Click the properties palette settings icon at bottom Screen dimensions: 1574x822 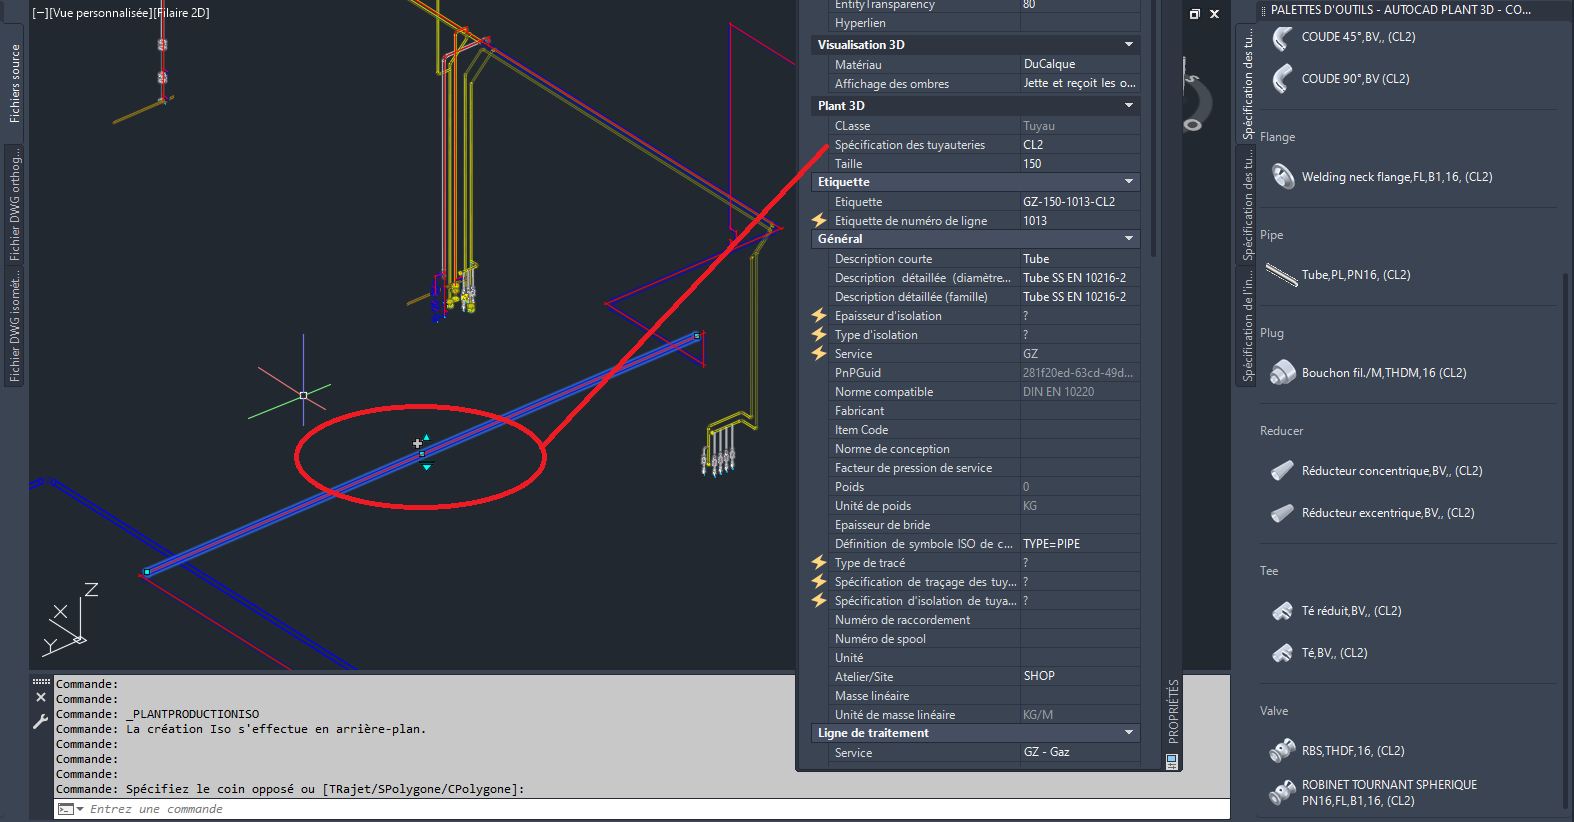pyautogui.click(x=1172, y=761)
